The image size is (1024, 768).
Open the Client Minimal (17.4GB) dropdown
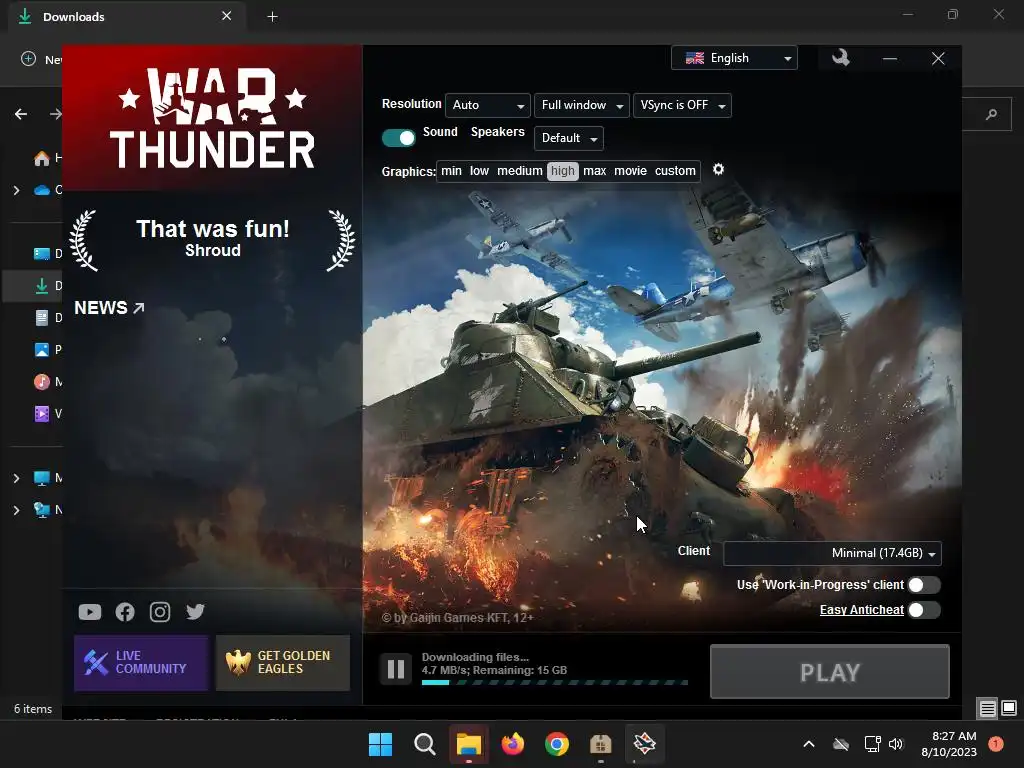point(832,553)
